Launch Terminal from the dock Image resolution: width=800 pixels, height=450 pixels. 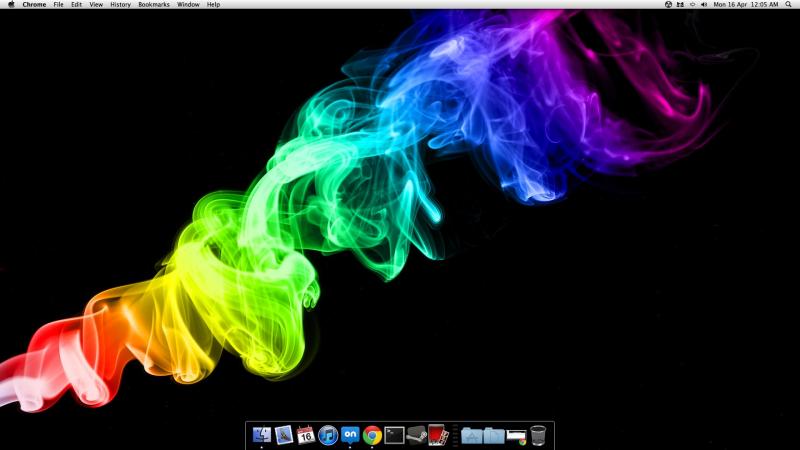pyautogui.click(x=394, y=435)
